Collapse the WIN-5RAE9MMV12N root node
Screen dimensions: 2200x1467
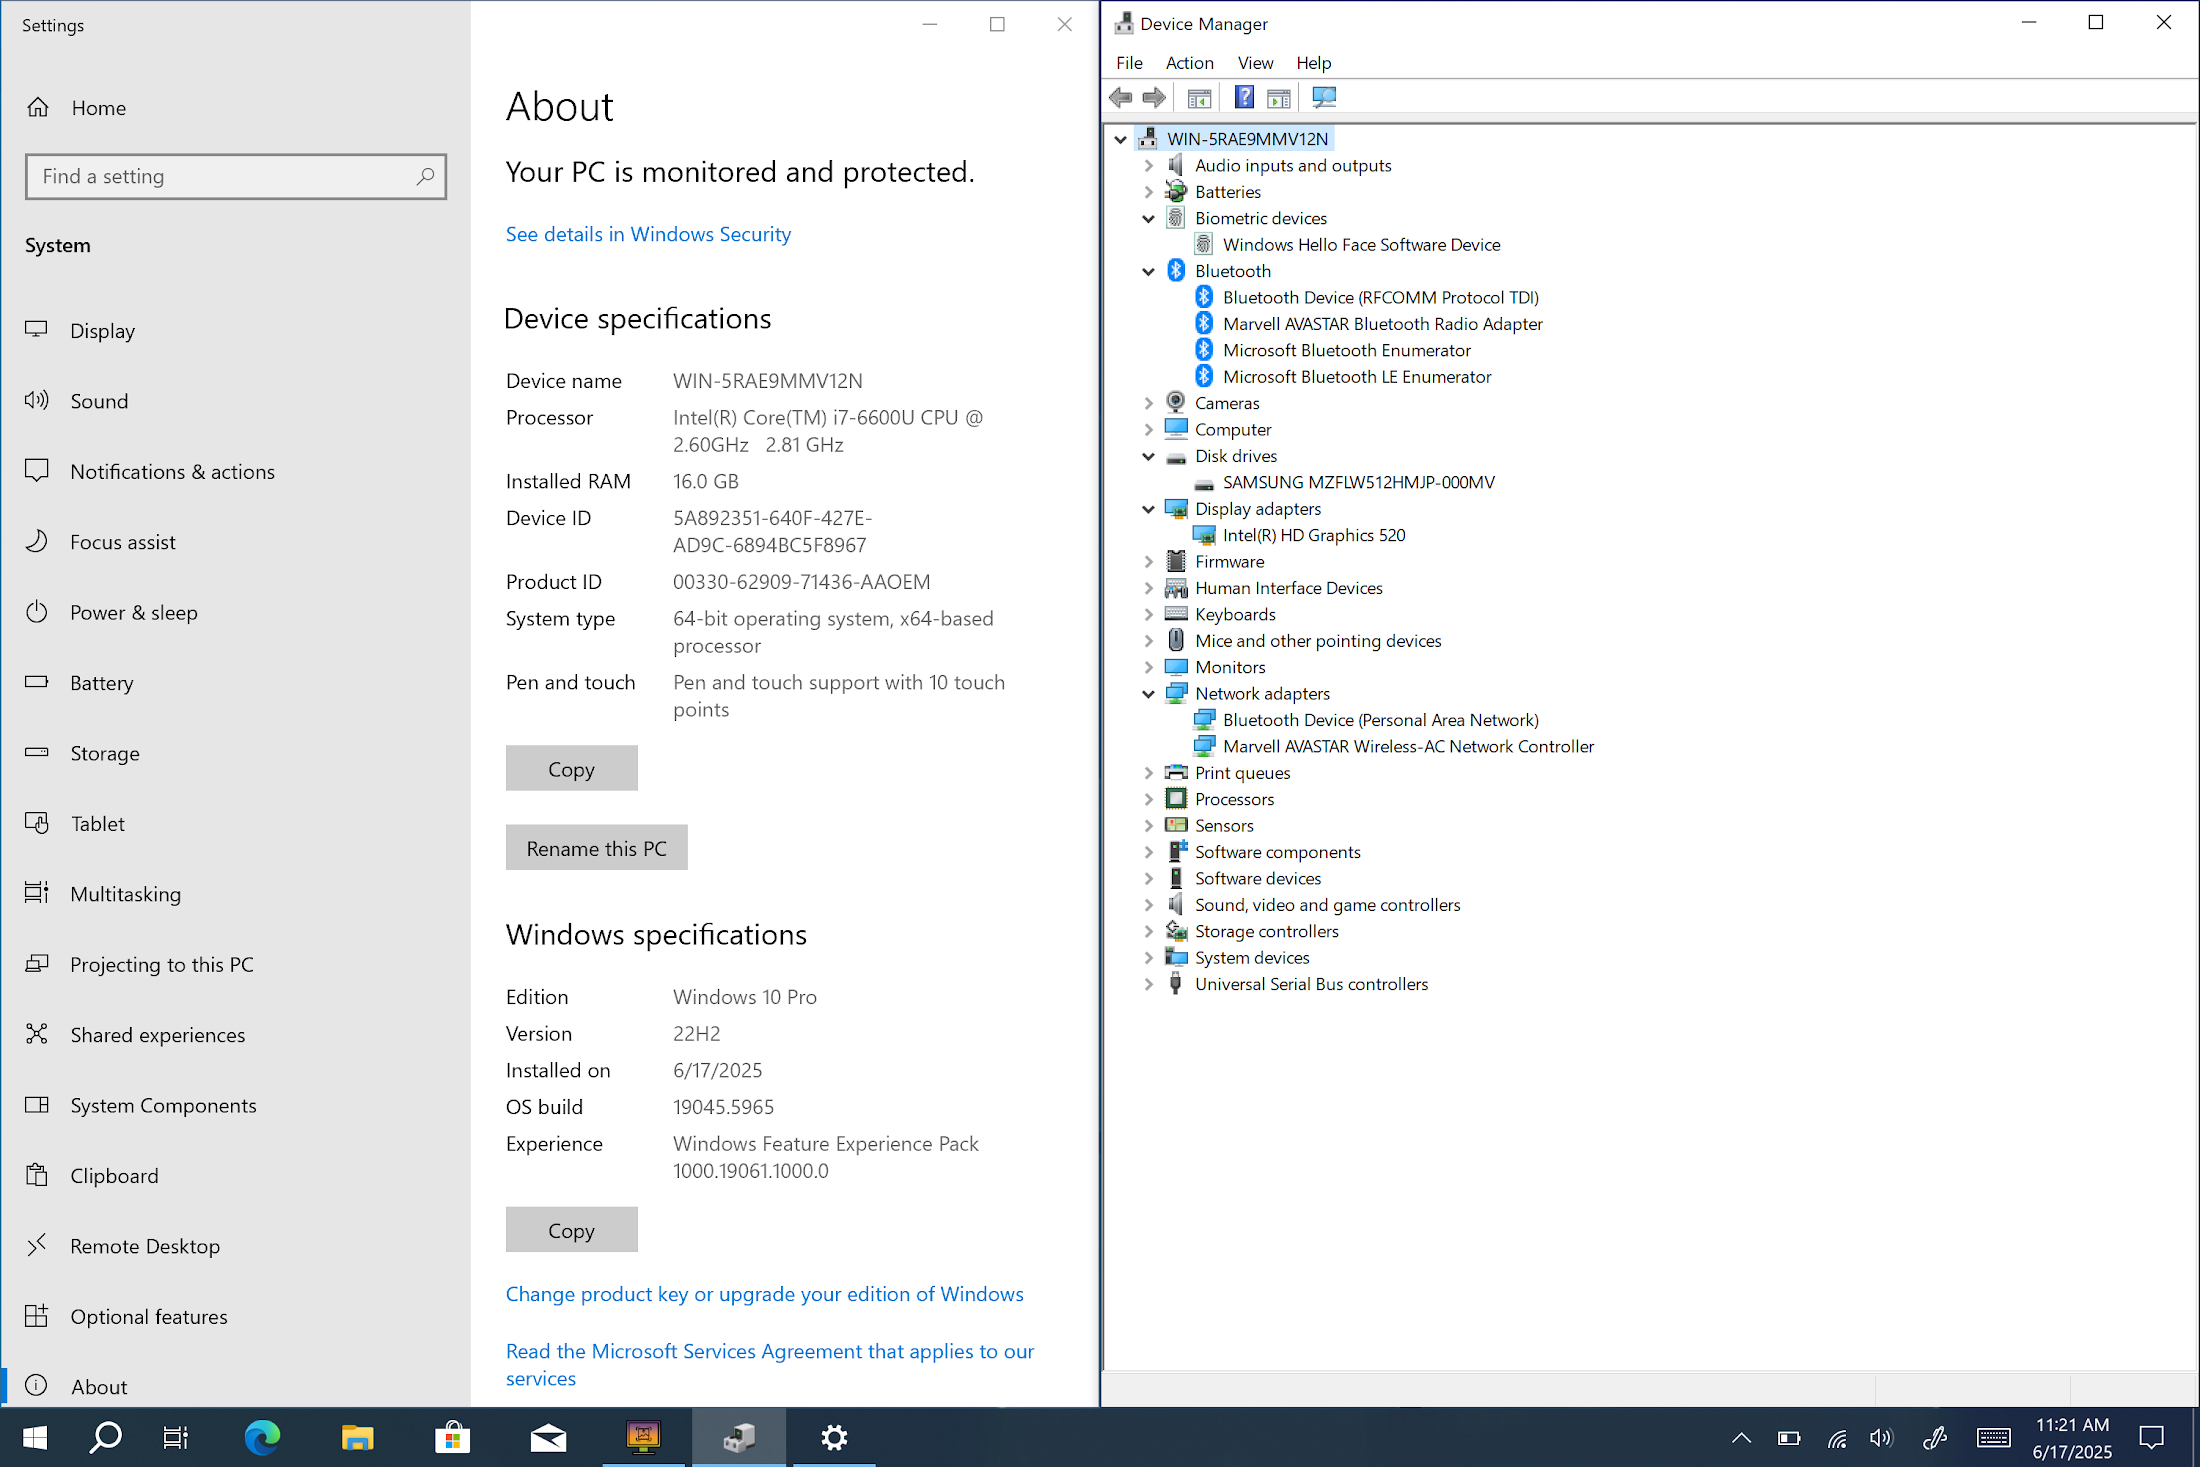[1121, 139]
